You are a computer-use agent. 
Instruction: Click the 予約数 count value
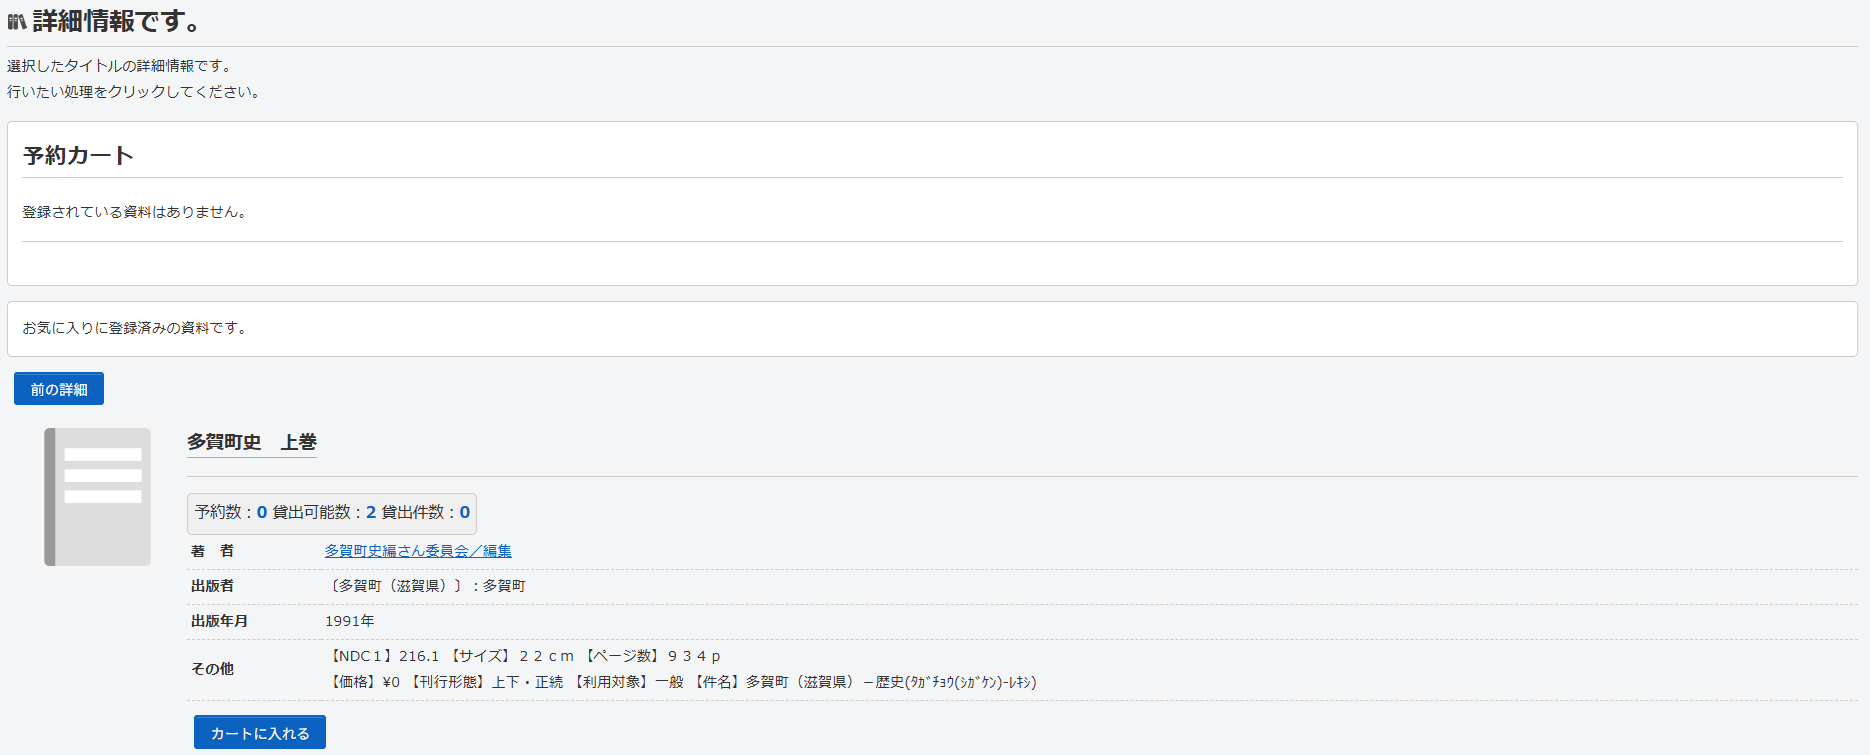tap(262, 512)
